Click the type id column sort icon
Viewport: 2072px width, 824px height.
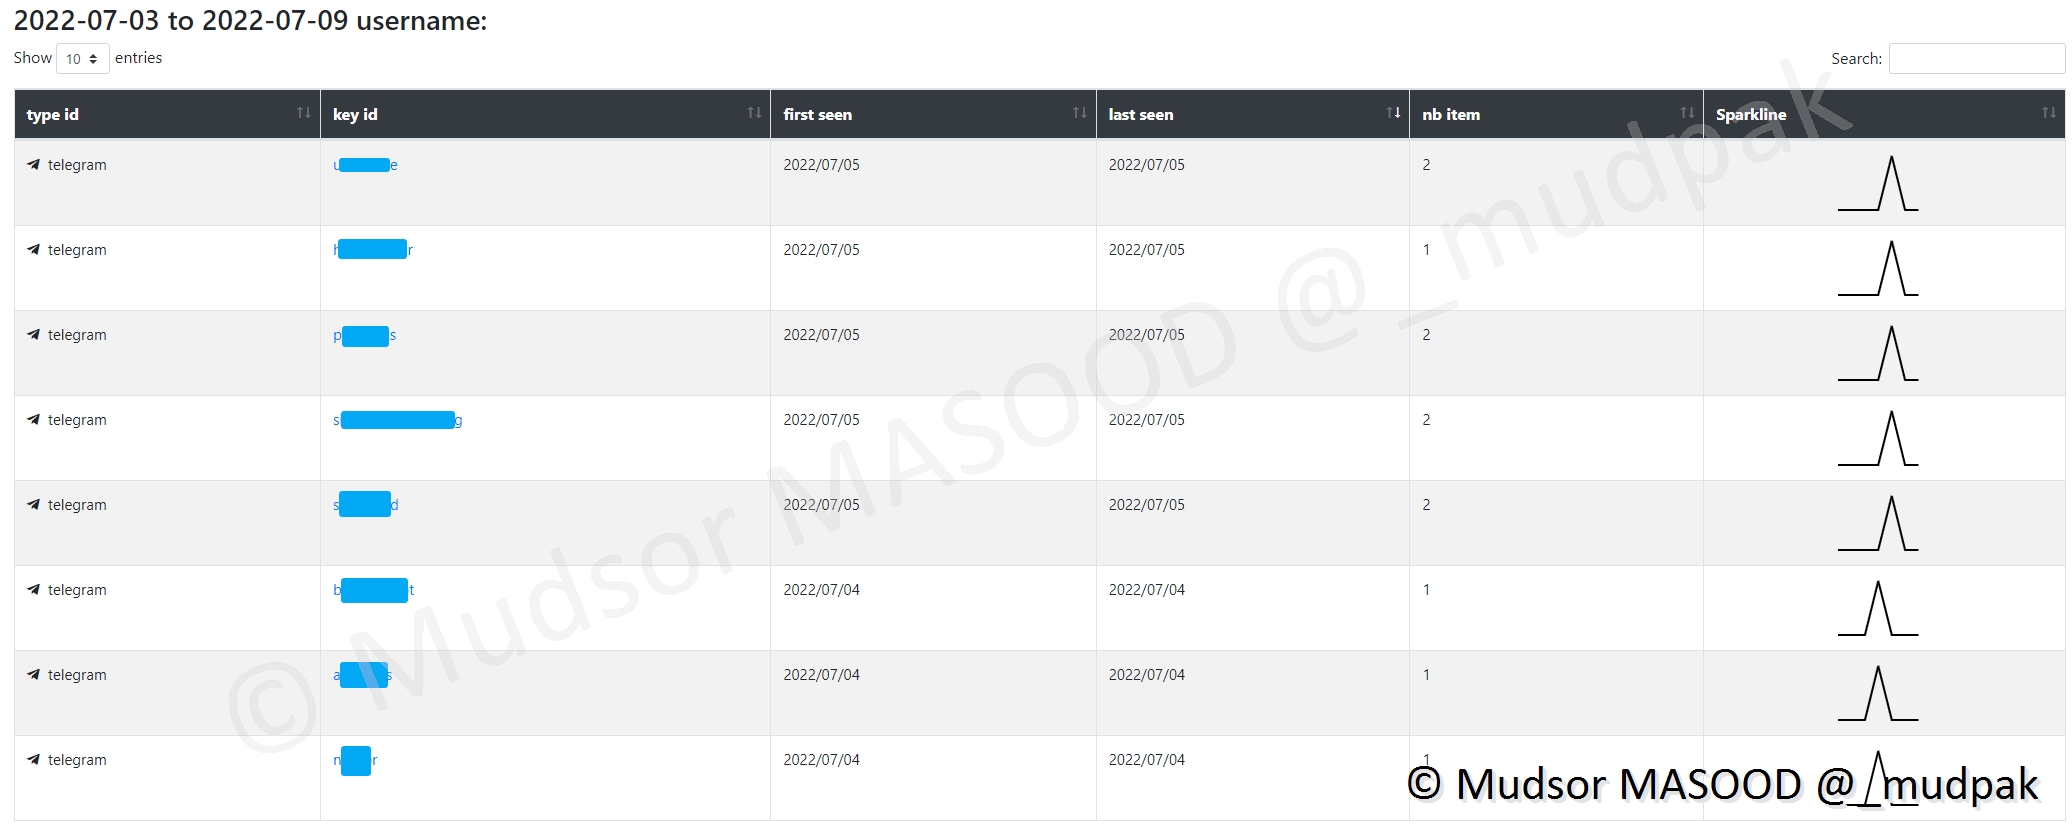pyautogui.click(x=304, y=113)
